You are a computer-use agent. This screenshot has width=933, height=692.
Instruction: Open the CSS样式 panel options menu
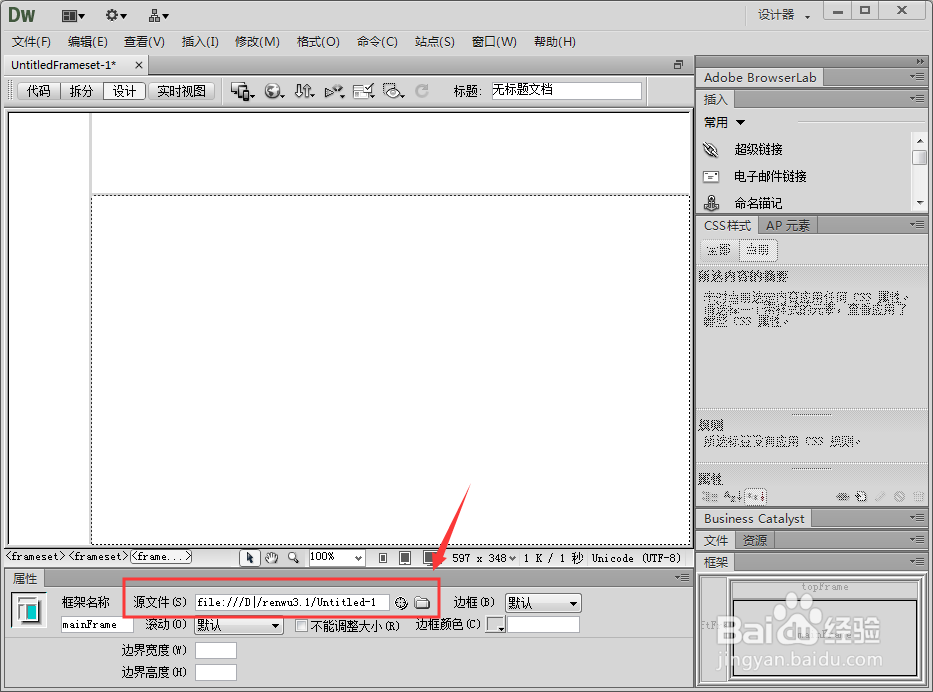[917, 224]
